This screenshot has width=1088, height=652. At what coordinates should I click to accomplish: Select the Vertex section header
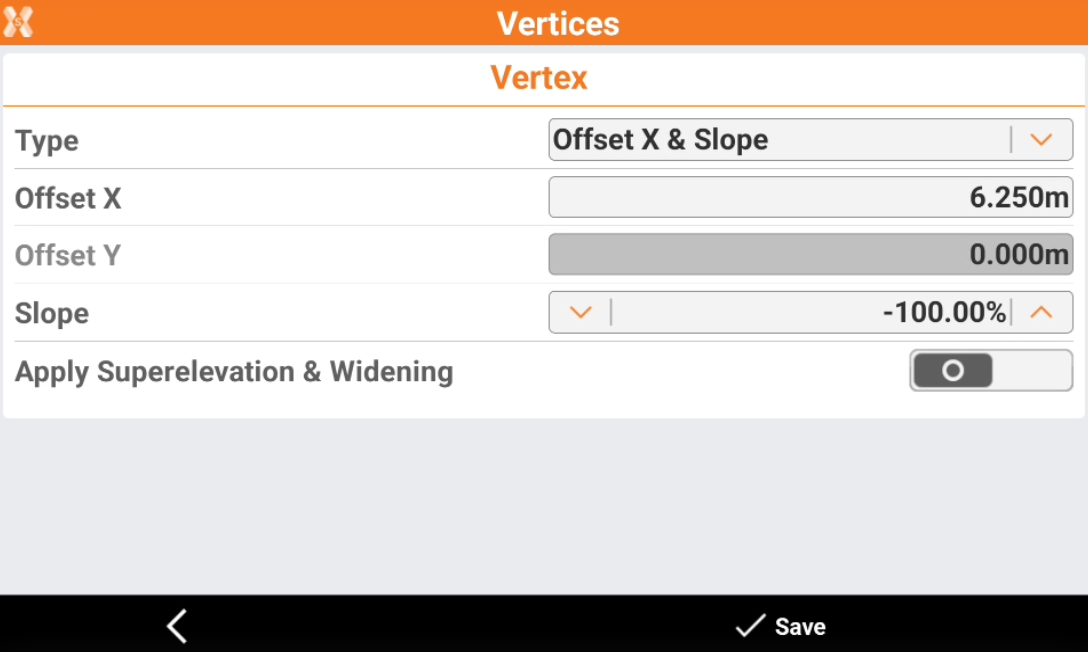[x=539, y=78]
